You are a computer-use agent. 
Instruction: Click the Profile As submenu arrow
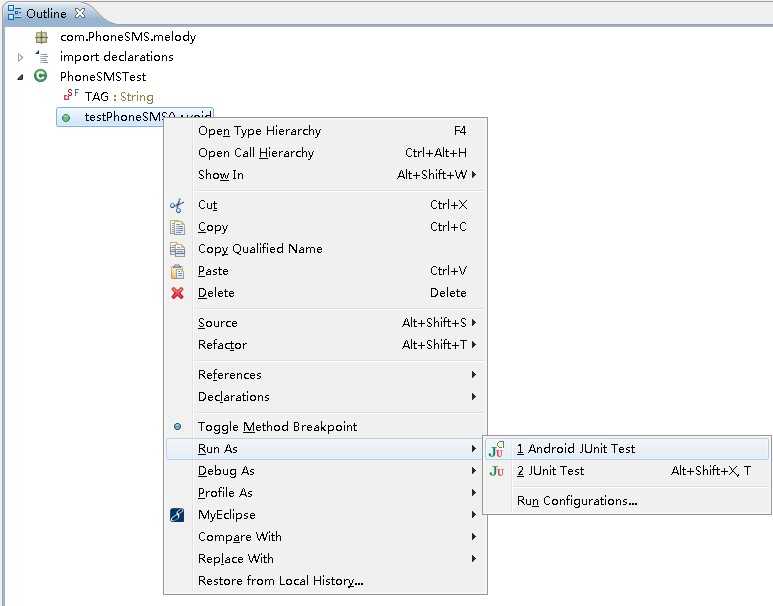pyautogui.click(x=474, y=493)
